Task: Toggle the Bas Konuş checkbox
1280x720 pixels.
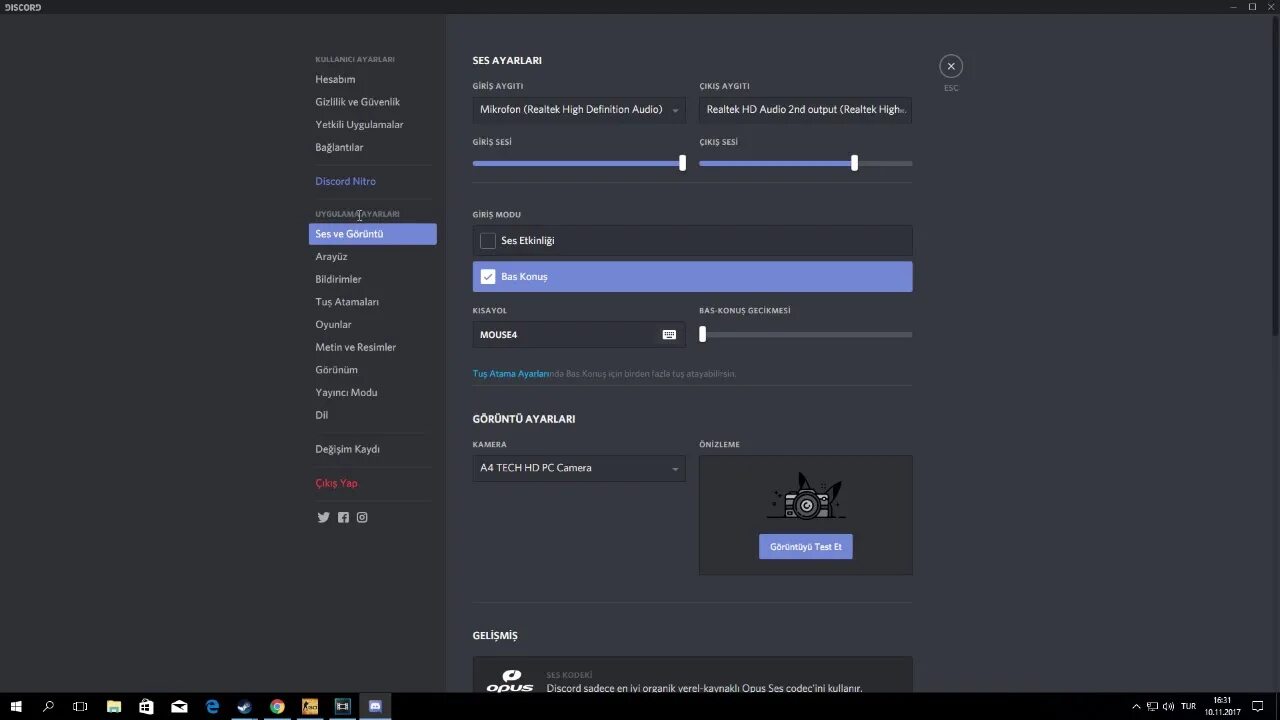Action: (488, 277)
